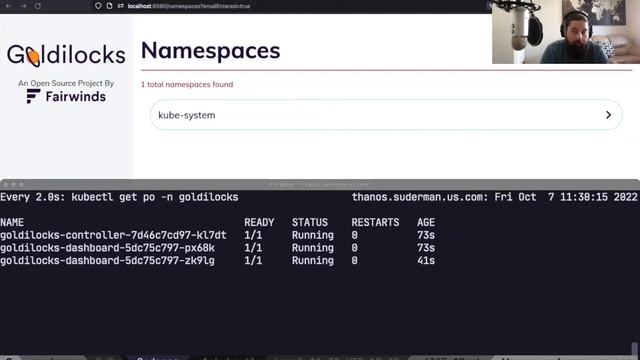Click the localhost URL in the address bar
The width and height of the screenshot is (640, 360).
(189, 6)
